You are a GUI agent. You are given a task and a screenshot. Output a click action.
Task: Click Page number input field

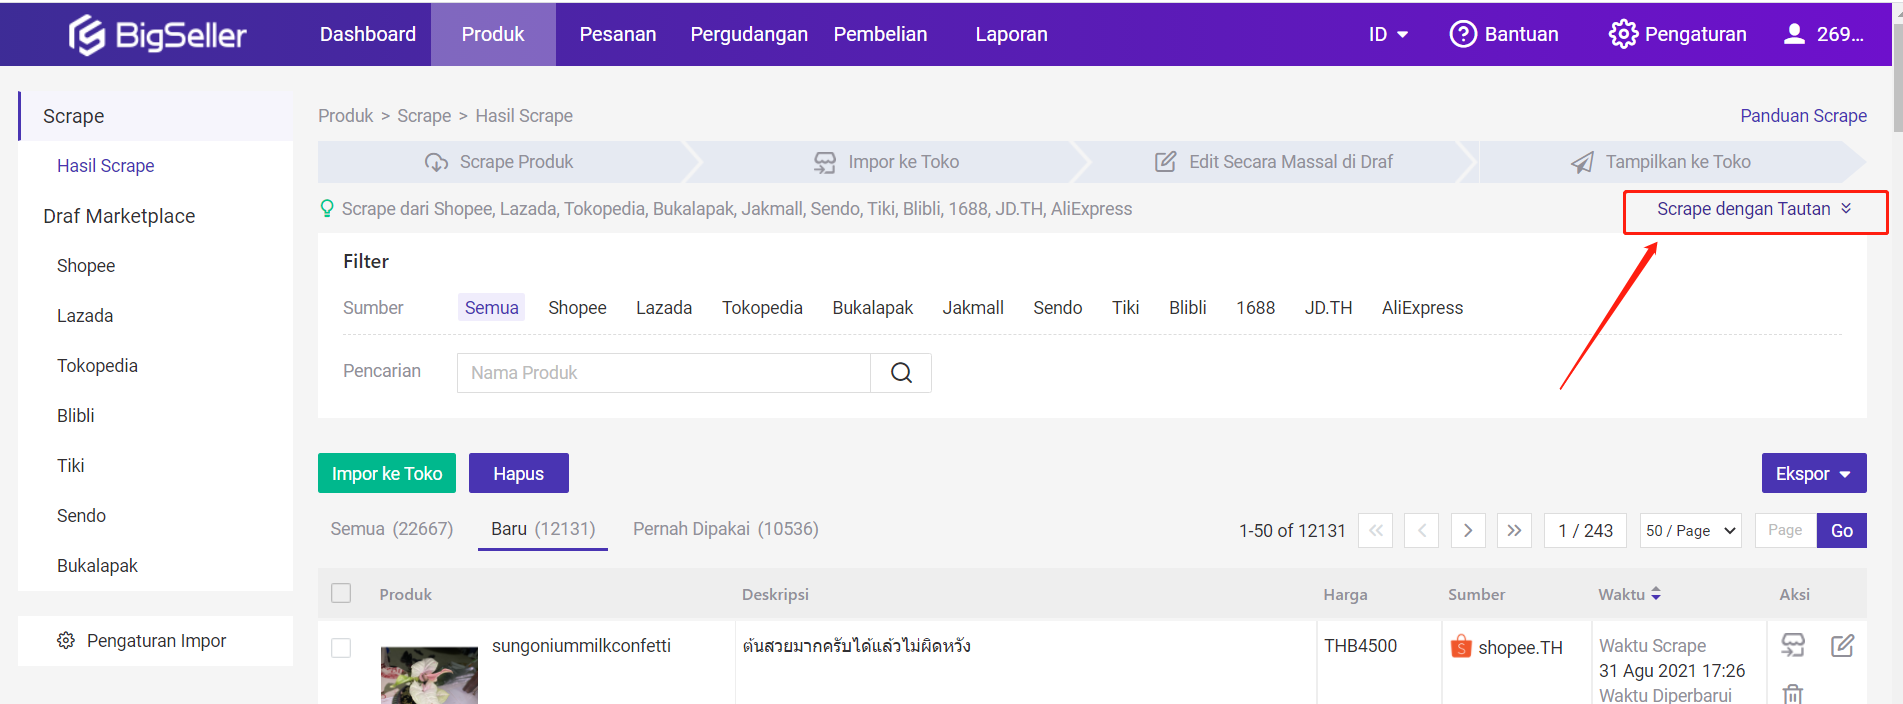click(x=1785, y=531)
